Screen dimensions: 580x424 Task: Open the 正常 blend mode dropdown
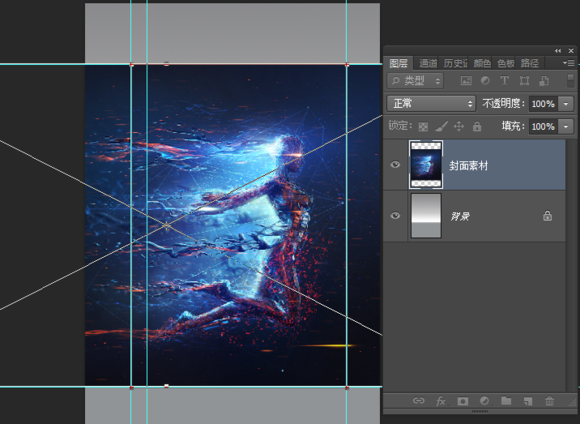(431, 104)
